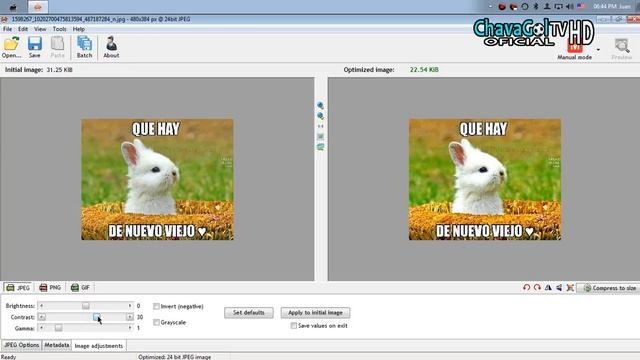Switch to the JPEG Options tab
This screenshot has width=640, height=360.
tap(22, 345)
